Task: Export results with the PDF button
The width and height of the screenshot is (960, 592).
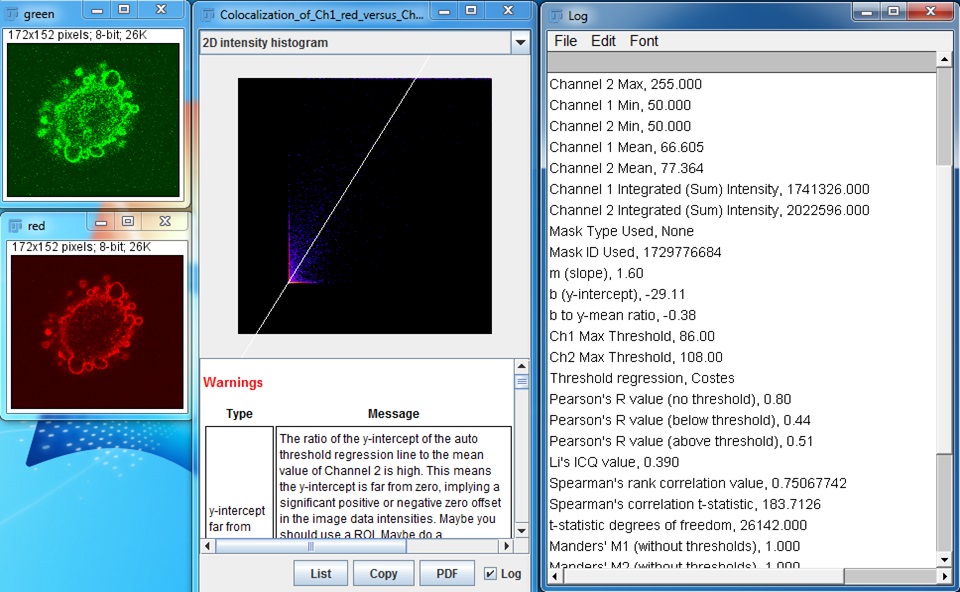Action: tap(447, 574)
